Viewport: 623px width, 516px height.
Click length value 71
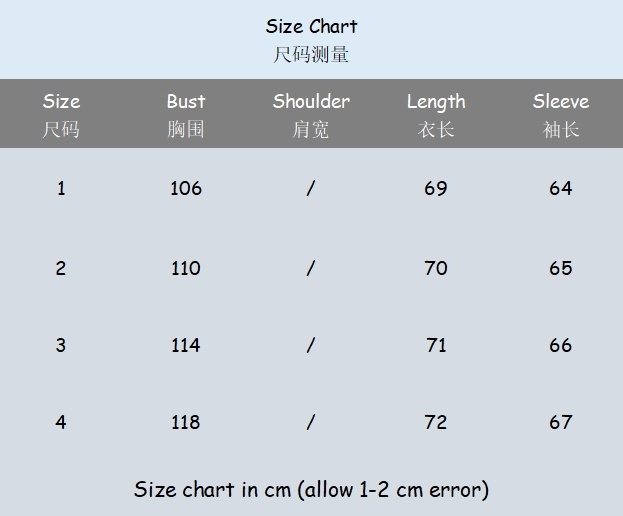pyautogui.click(x=436, y=345)
